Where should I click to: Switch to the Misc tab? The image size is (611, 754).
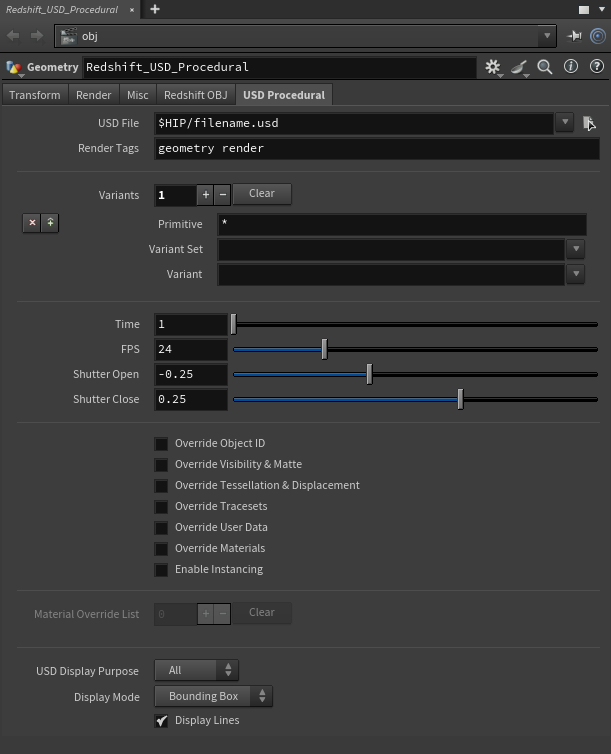[x=137, y=95]
